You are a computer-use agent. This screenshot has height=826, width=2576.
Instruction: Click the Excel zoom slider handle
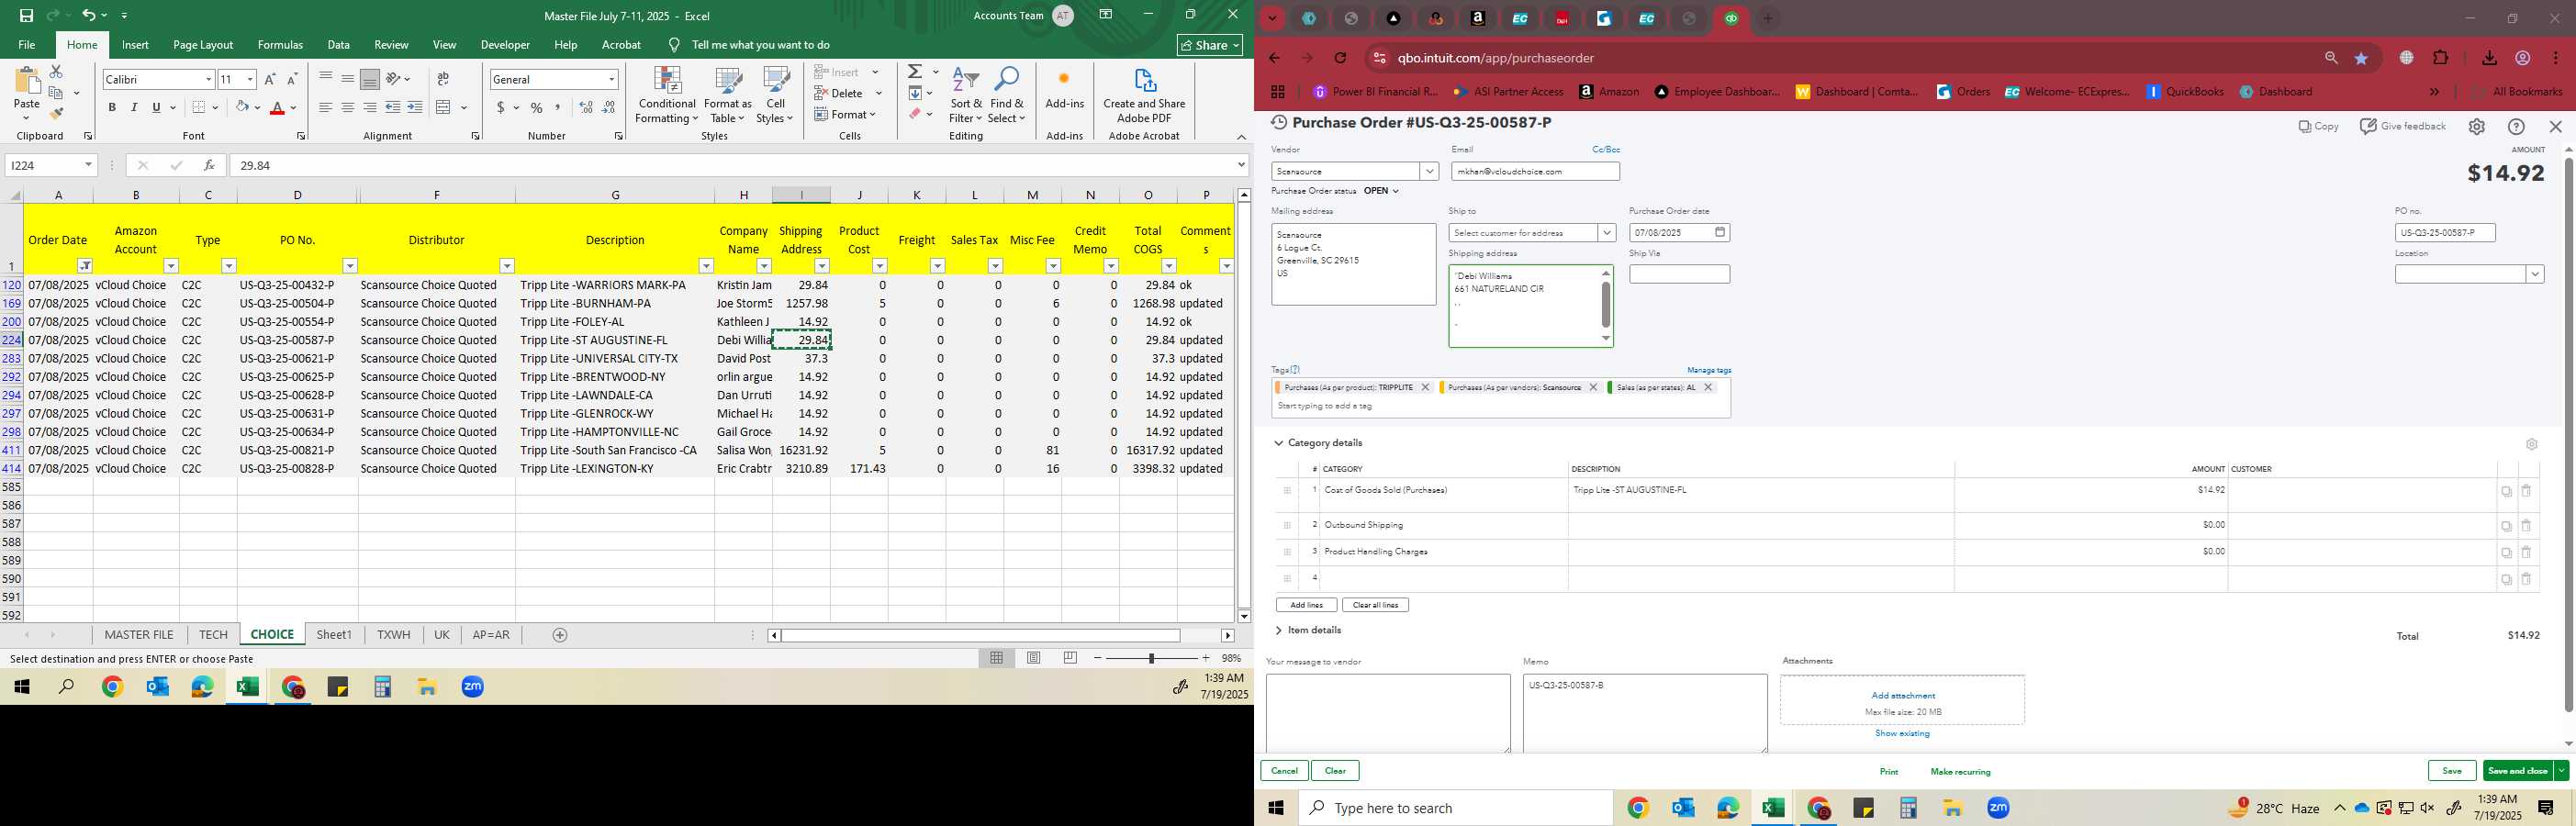[1151, 658]
